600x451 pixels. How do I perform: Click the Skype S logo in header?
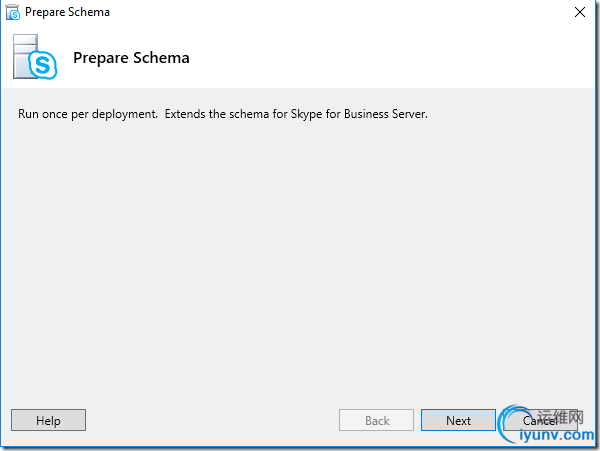(x=47, y=66)
